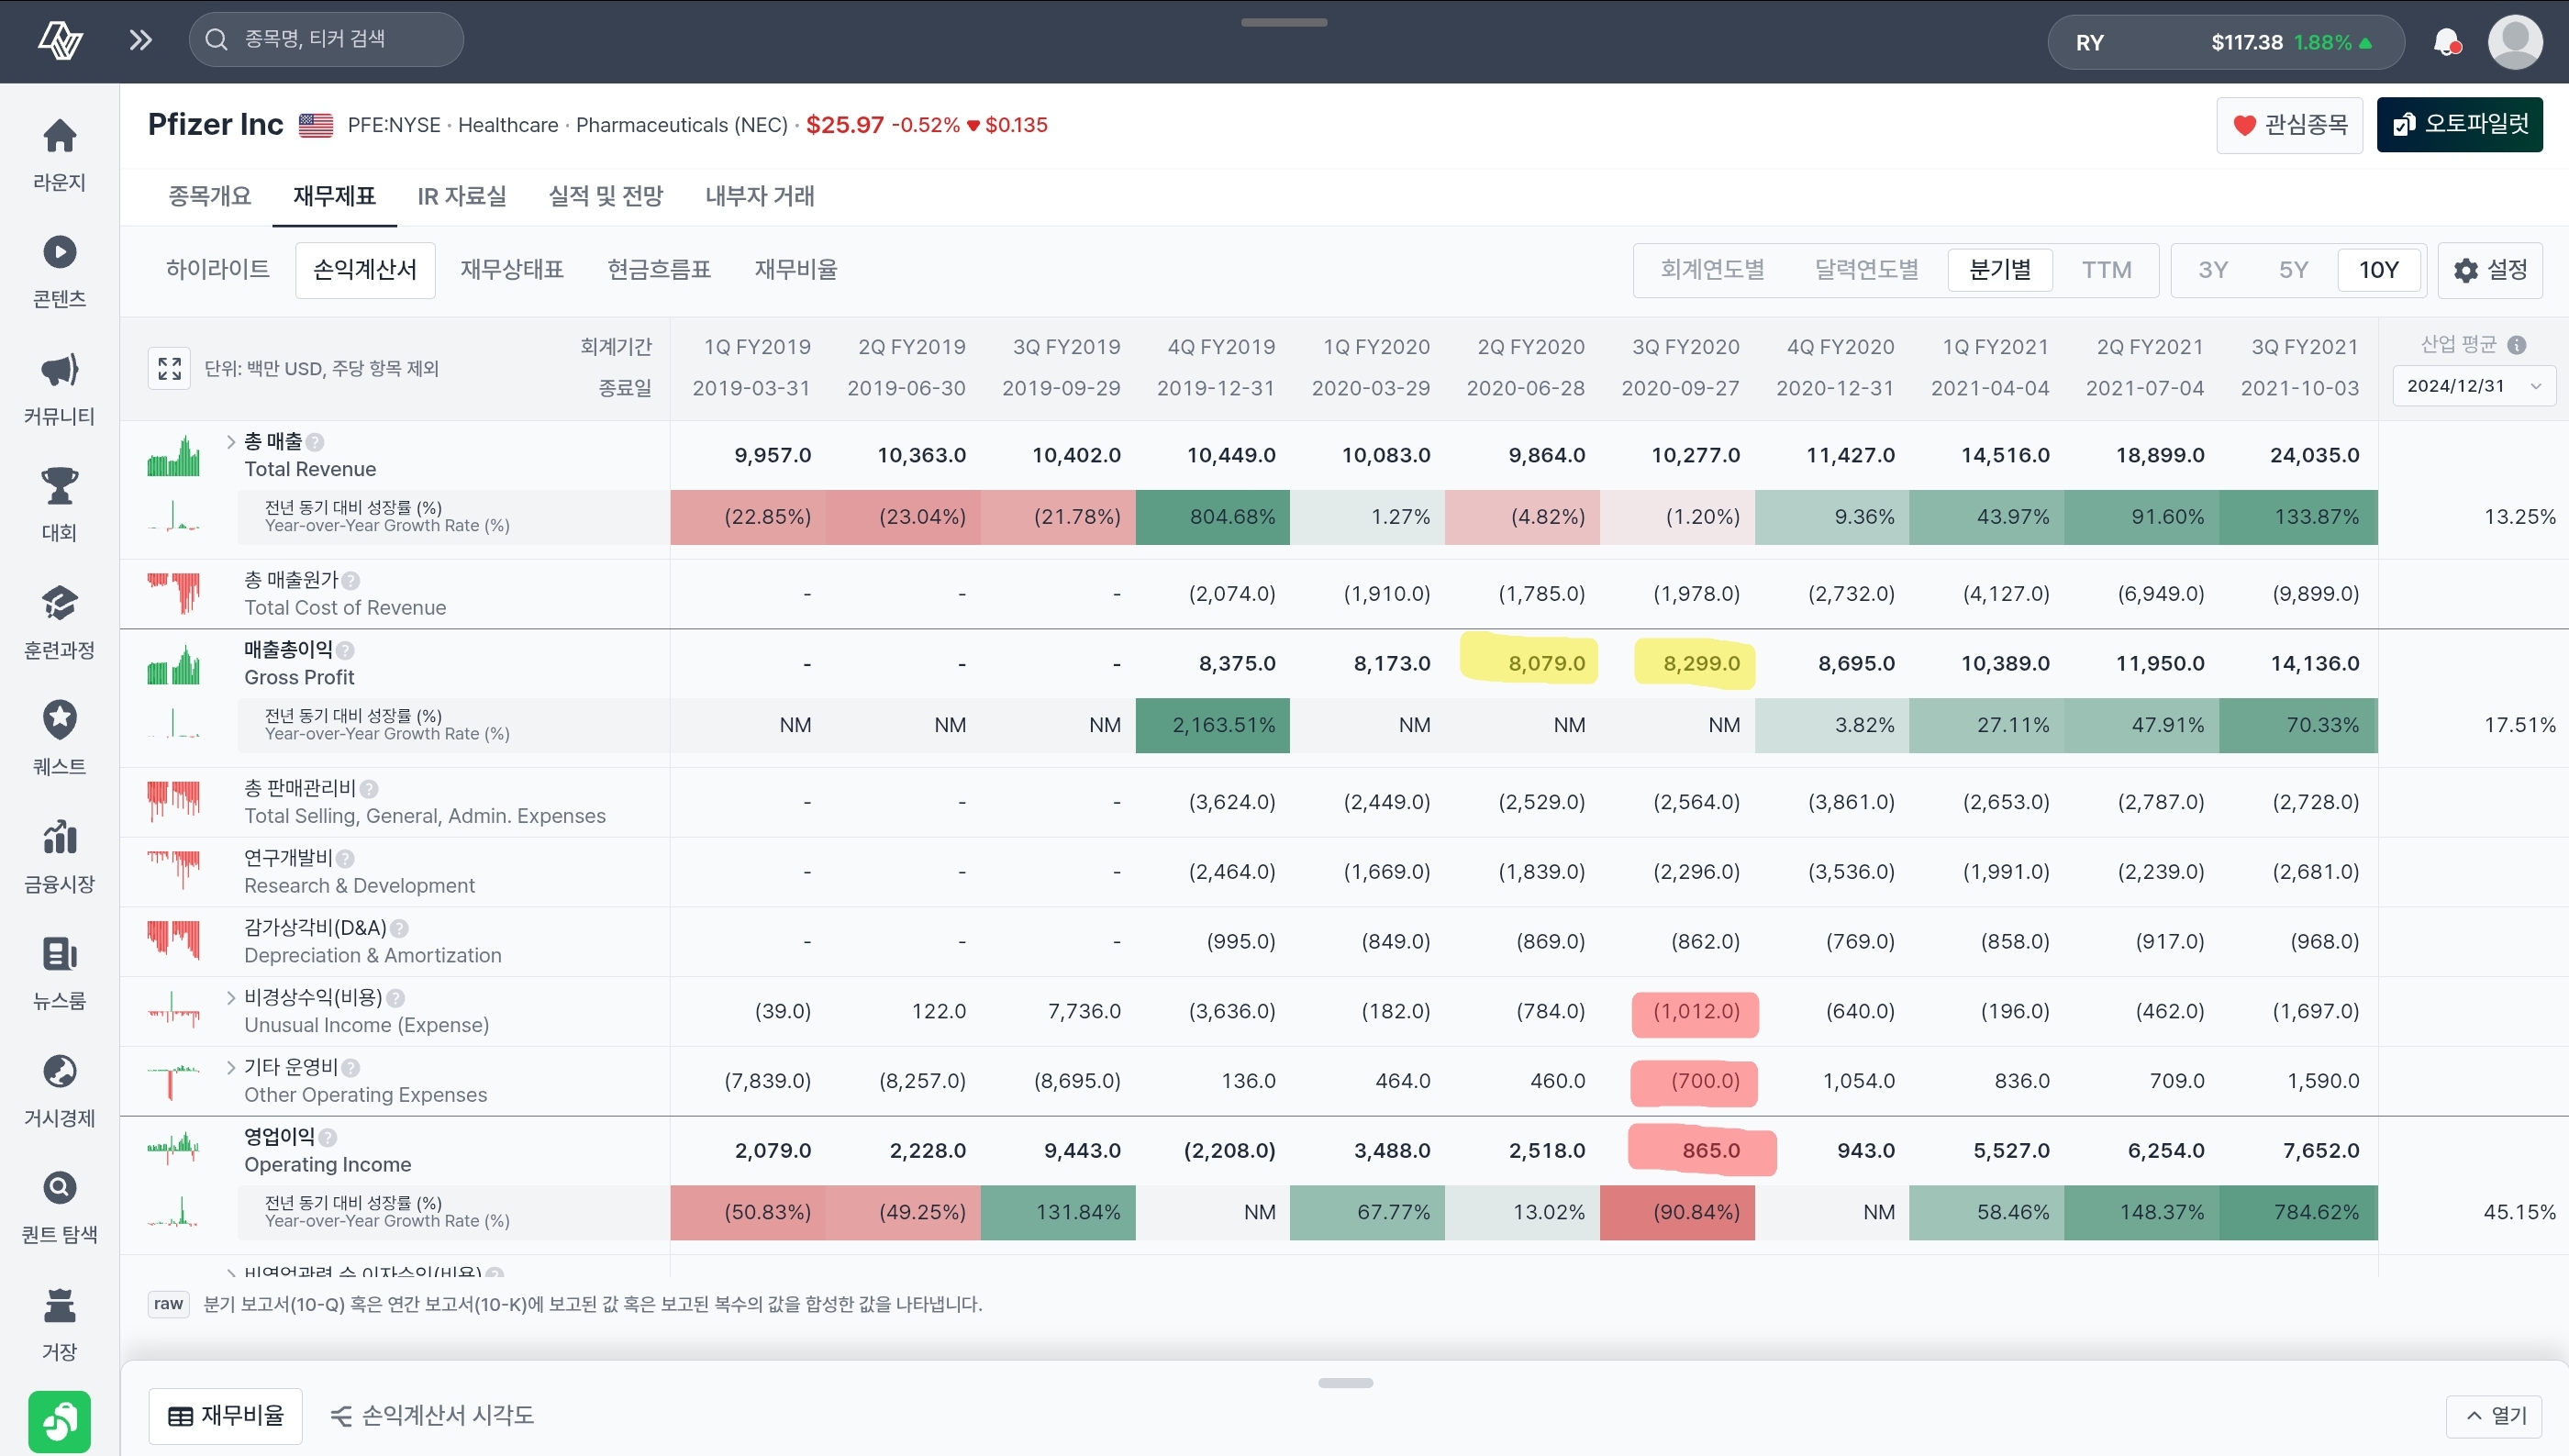Open the 커뮤니티 megaphone icon

tap(59, 370)
